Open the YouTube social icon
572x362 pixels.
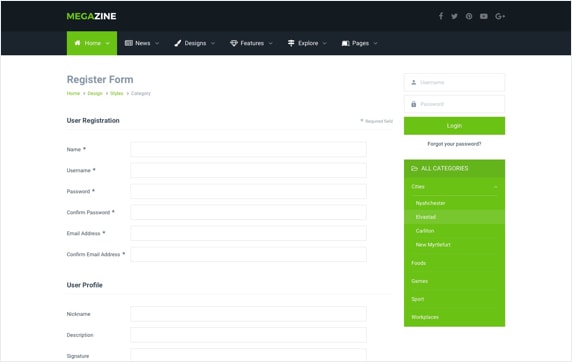click(484, 16)
